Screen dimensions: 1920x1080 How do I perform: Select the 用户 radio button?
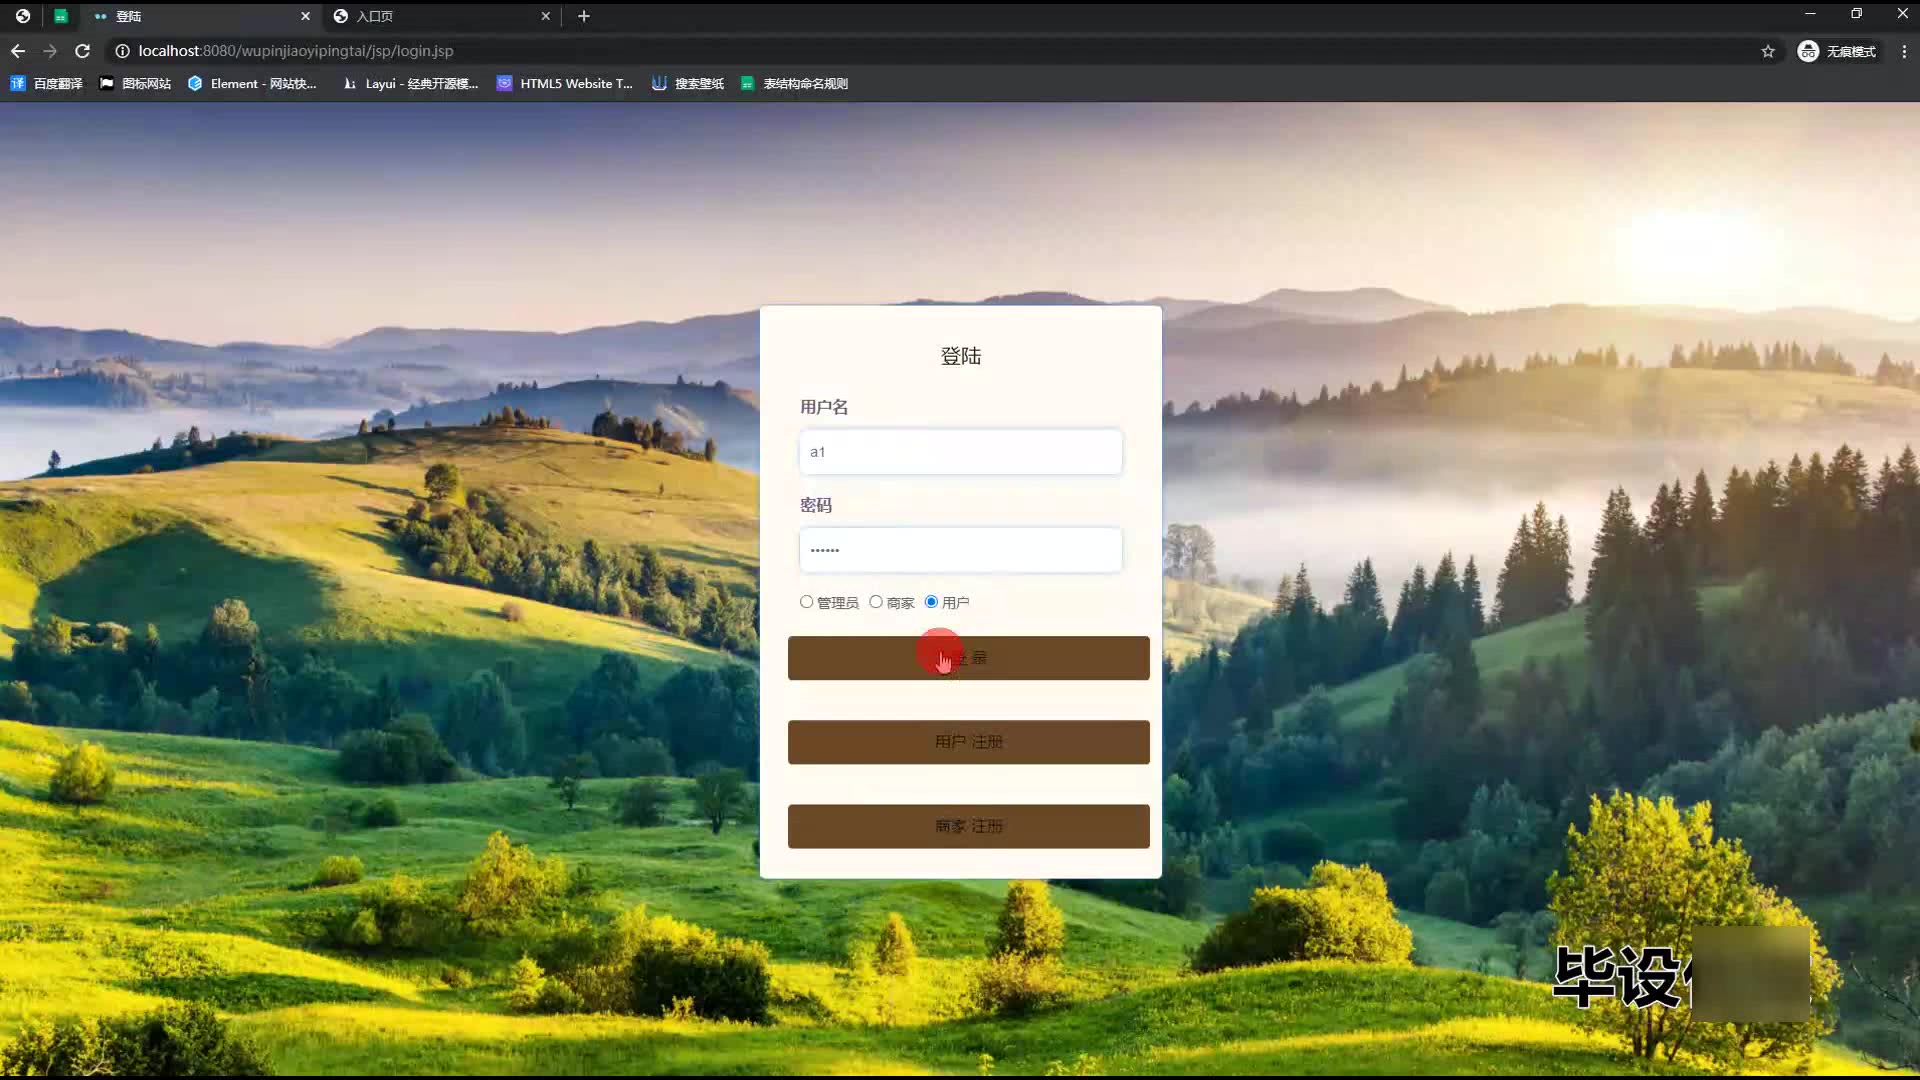coord(931,602)
